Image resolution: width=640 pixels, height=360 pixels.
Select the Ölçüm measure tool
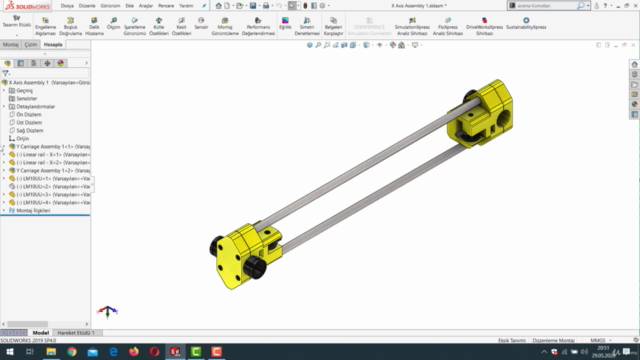113,24
